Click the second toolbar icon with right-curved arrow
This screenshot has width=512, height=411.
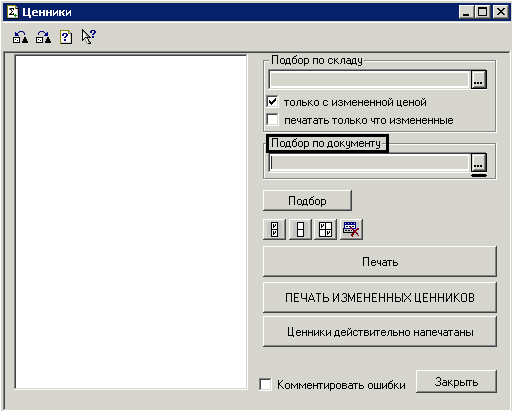pos(43,37)
